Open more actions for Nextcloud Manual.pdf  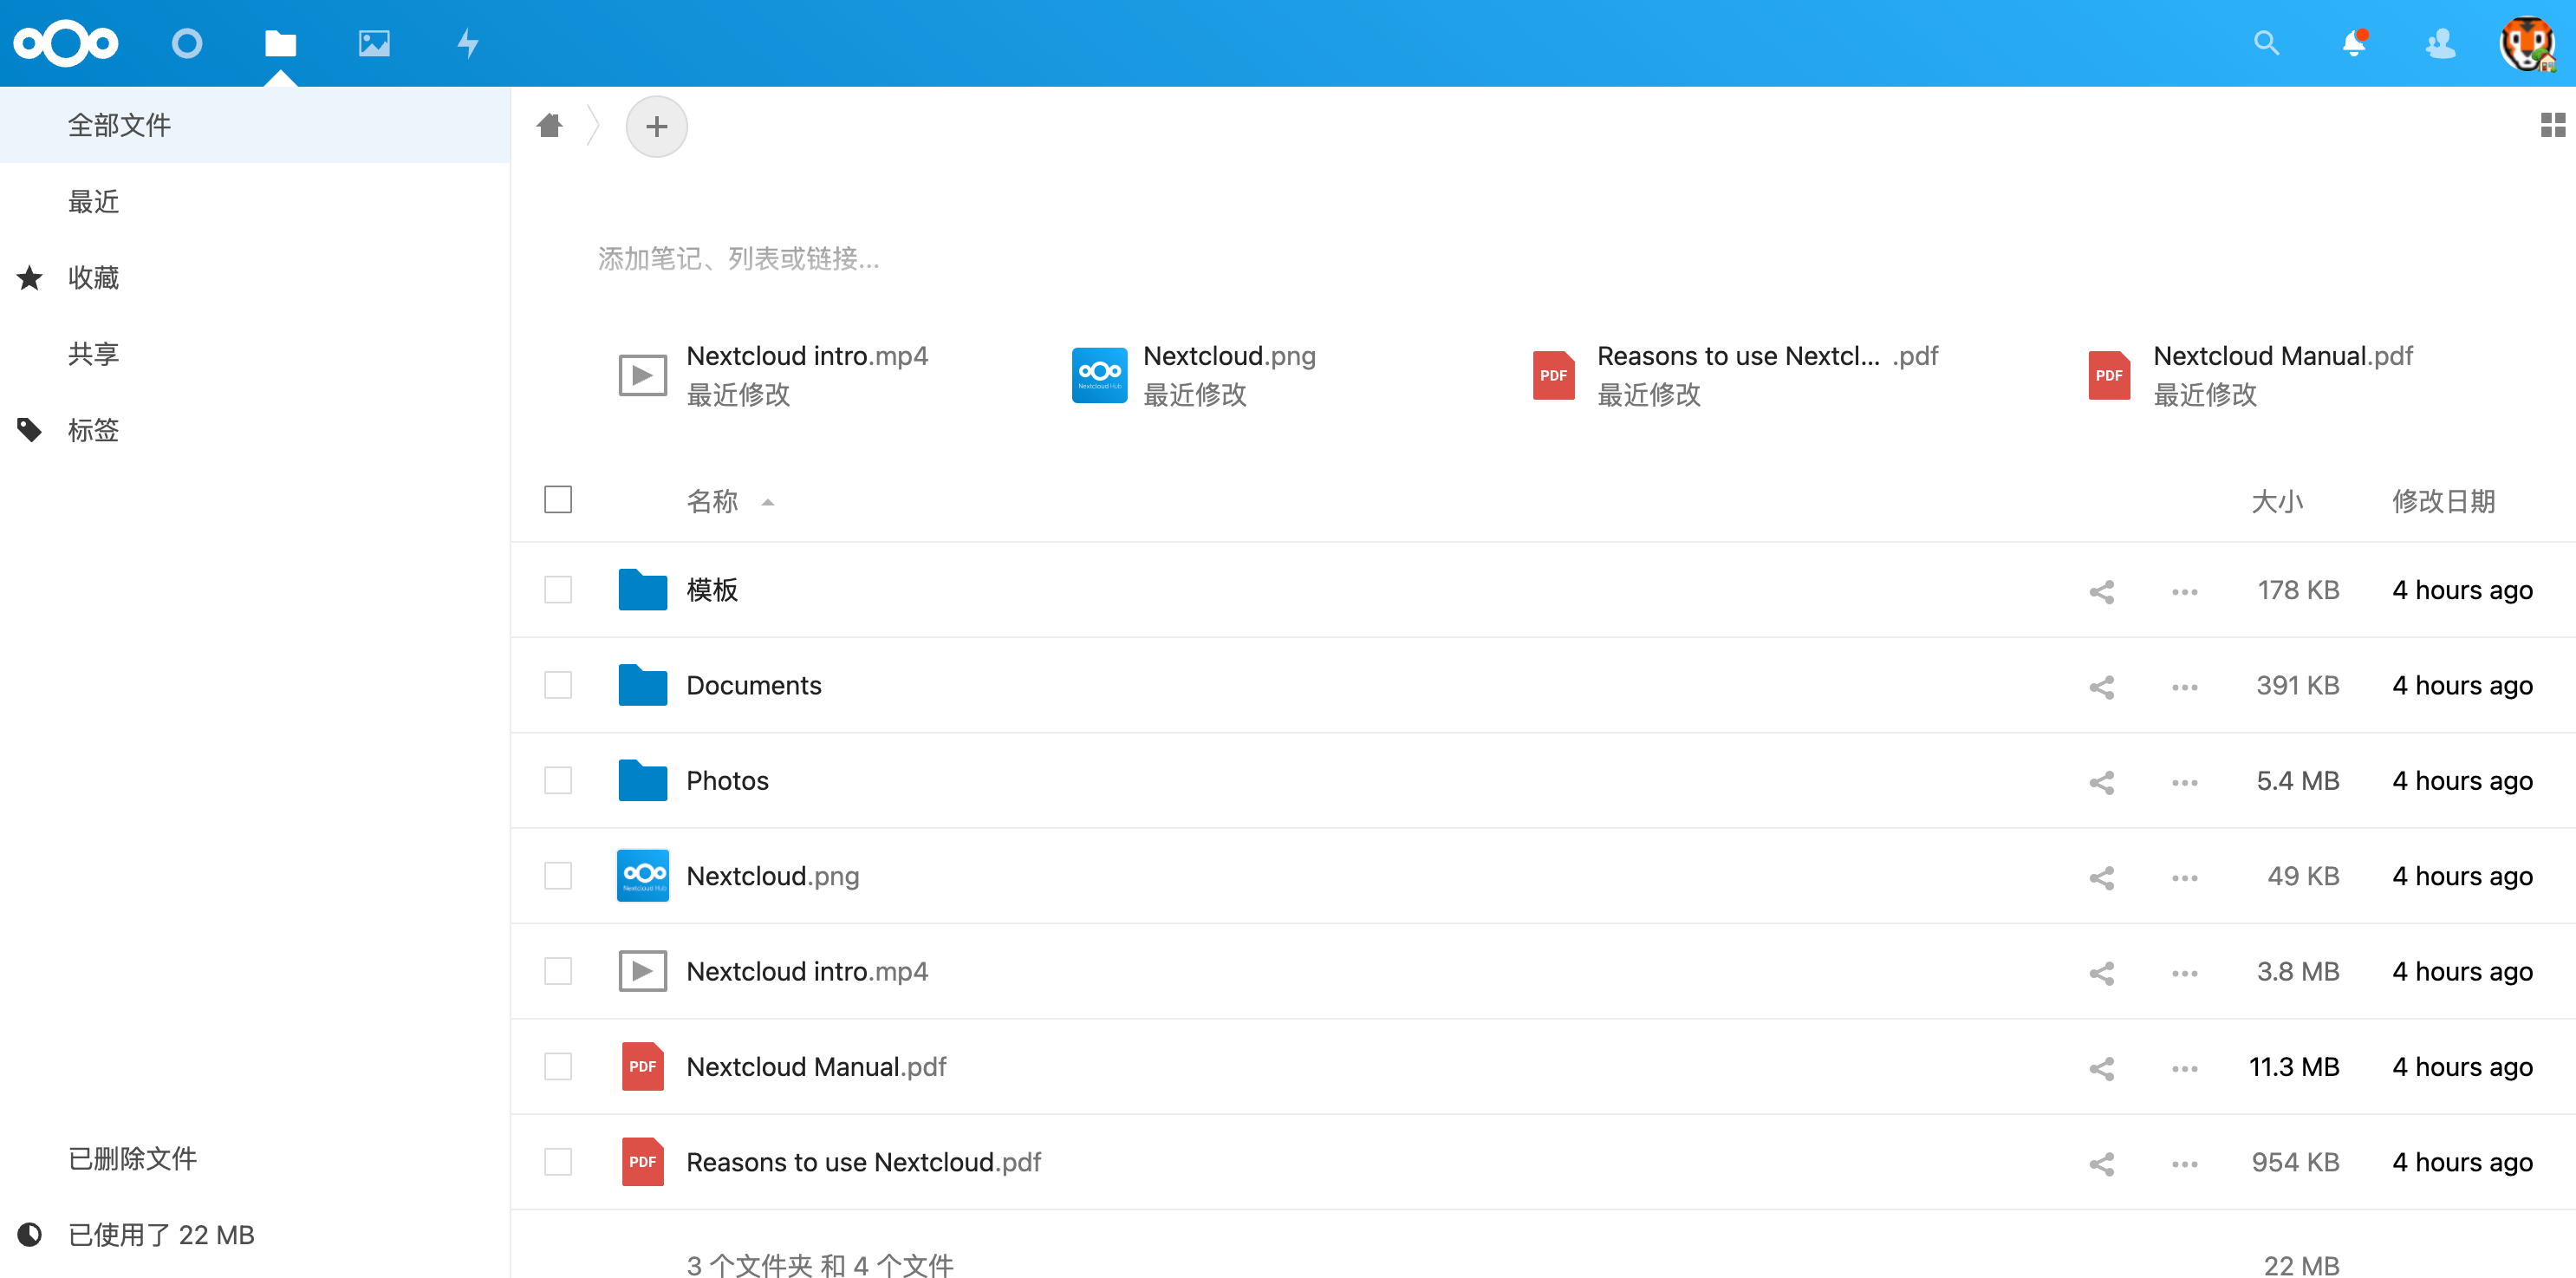[2184, 1068]
